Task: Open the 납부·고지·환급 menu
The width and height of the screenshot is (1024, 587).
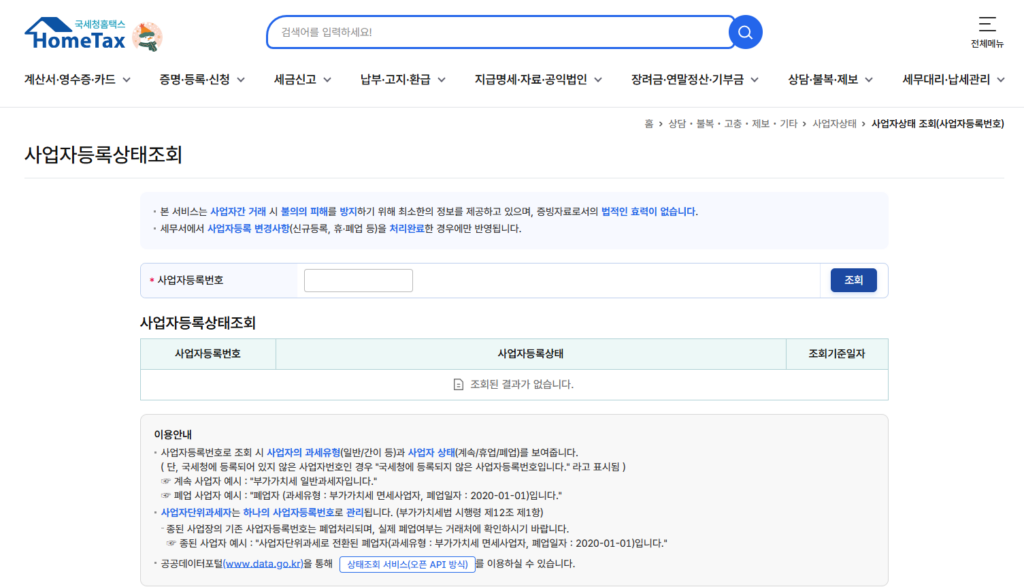Action: 402,80
